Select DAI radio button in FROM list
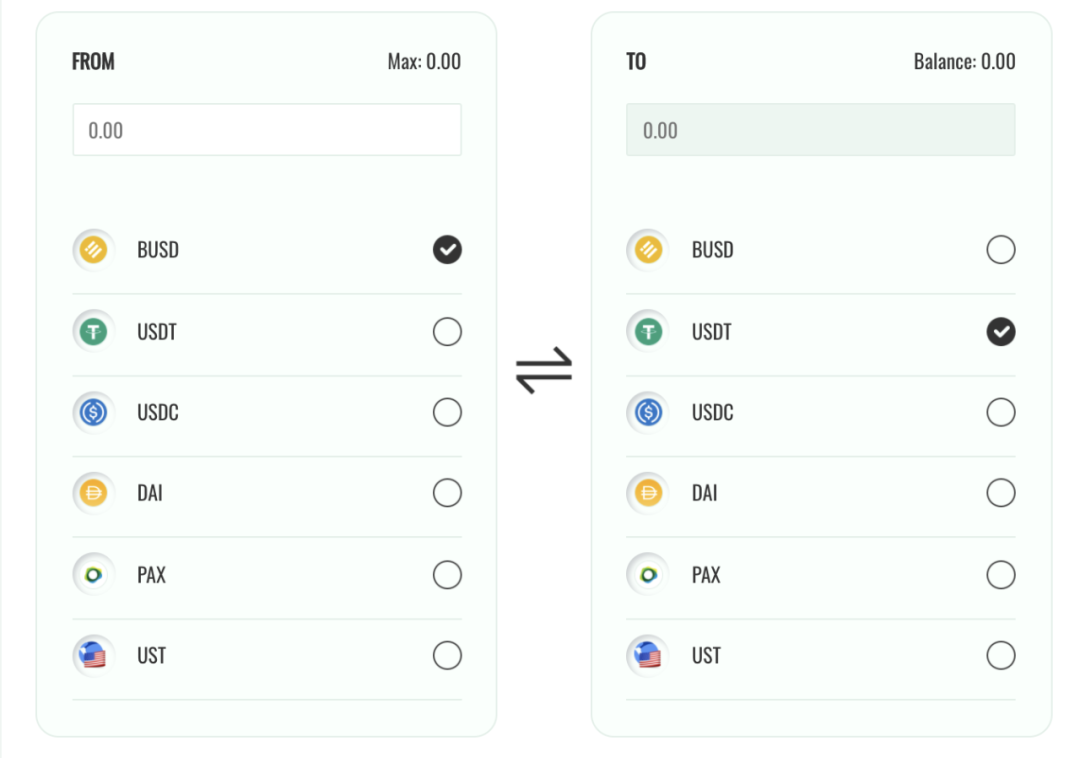Screen dimensions: 1080x758 [x=447, y=493]
